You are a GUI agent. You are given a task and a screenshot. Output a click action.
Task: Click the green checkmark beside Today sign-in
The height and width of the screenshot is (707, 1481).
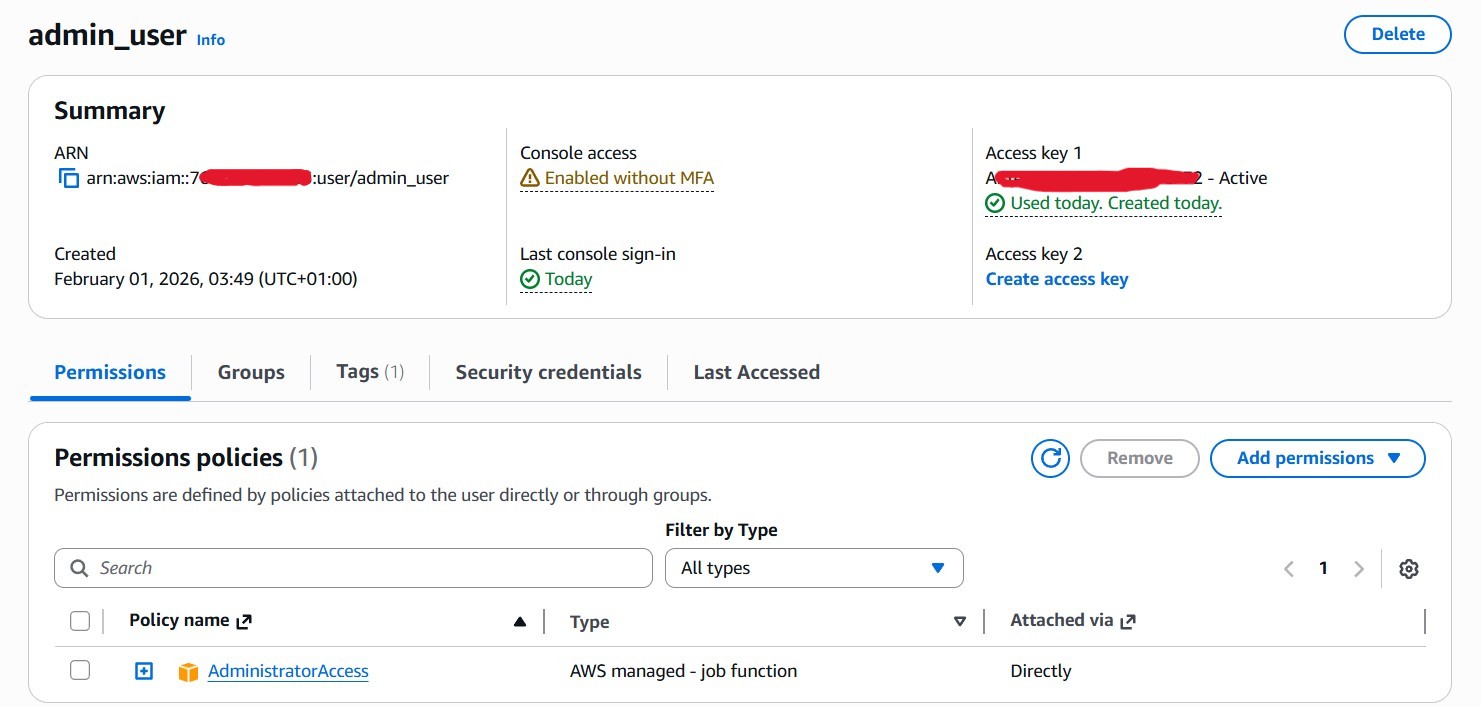(x=530, y=279)
